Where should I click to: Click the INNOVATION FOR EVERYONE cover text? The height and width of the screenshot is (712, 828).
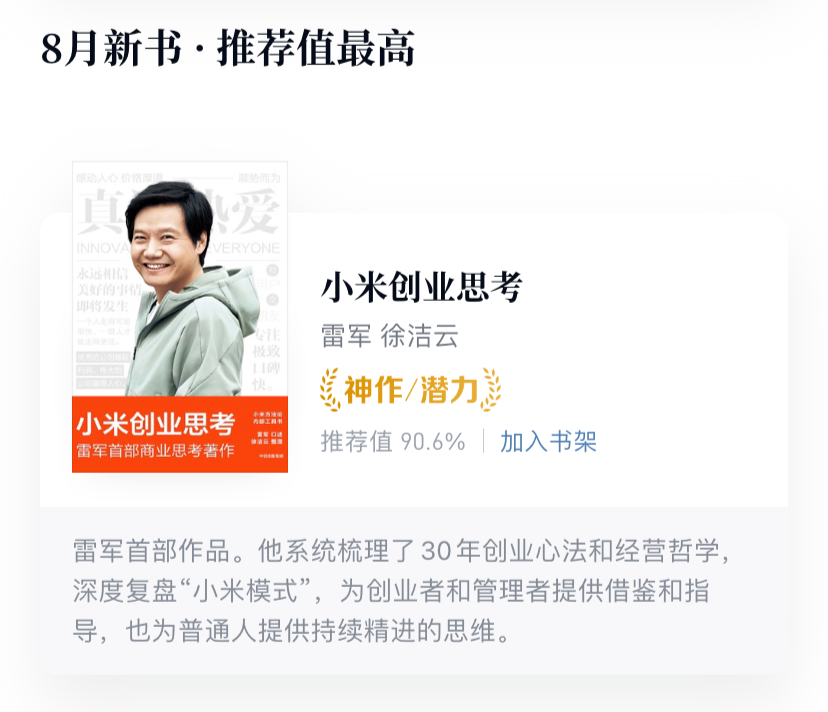[178, 248]
